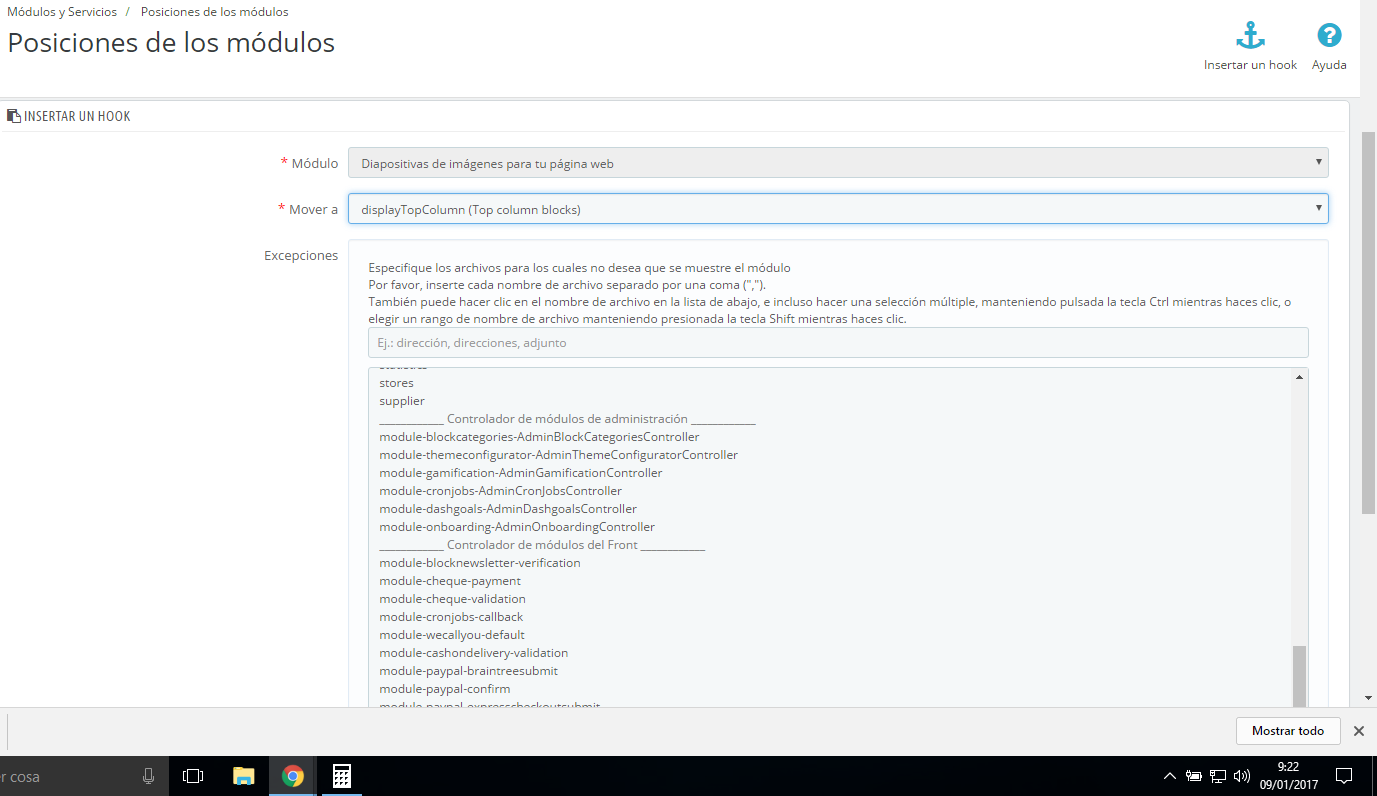Open the Módulo dropdown
This screenshot has height=796, width=1377.
click(x=838, y=163)
